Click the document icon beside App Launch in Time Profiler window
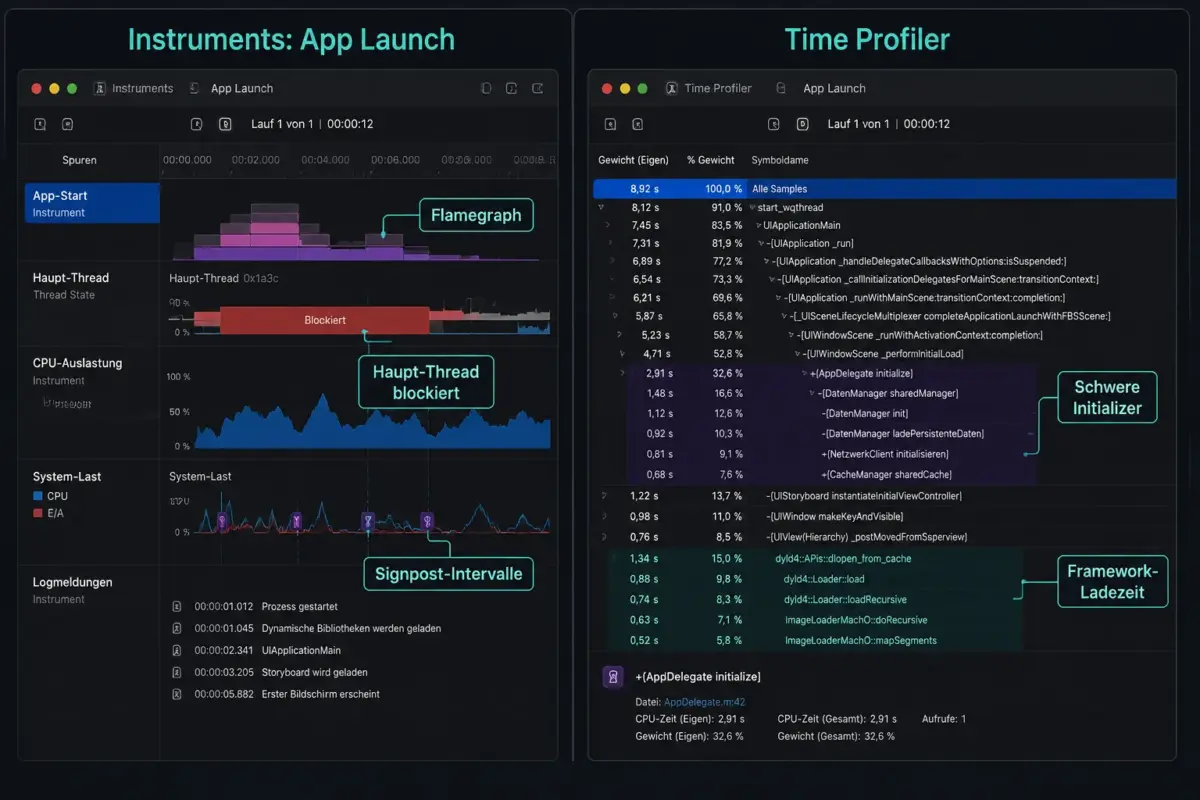Viewport: 1200px width, 800px height. pos(781,88)
